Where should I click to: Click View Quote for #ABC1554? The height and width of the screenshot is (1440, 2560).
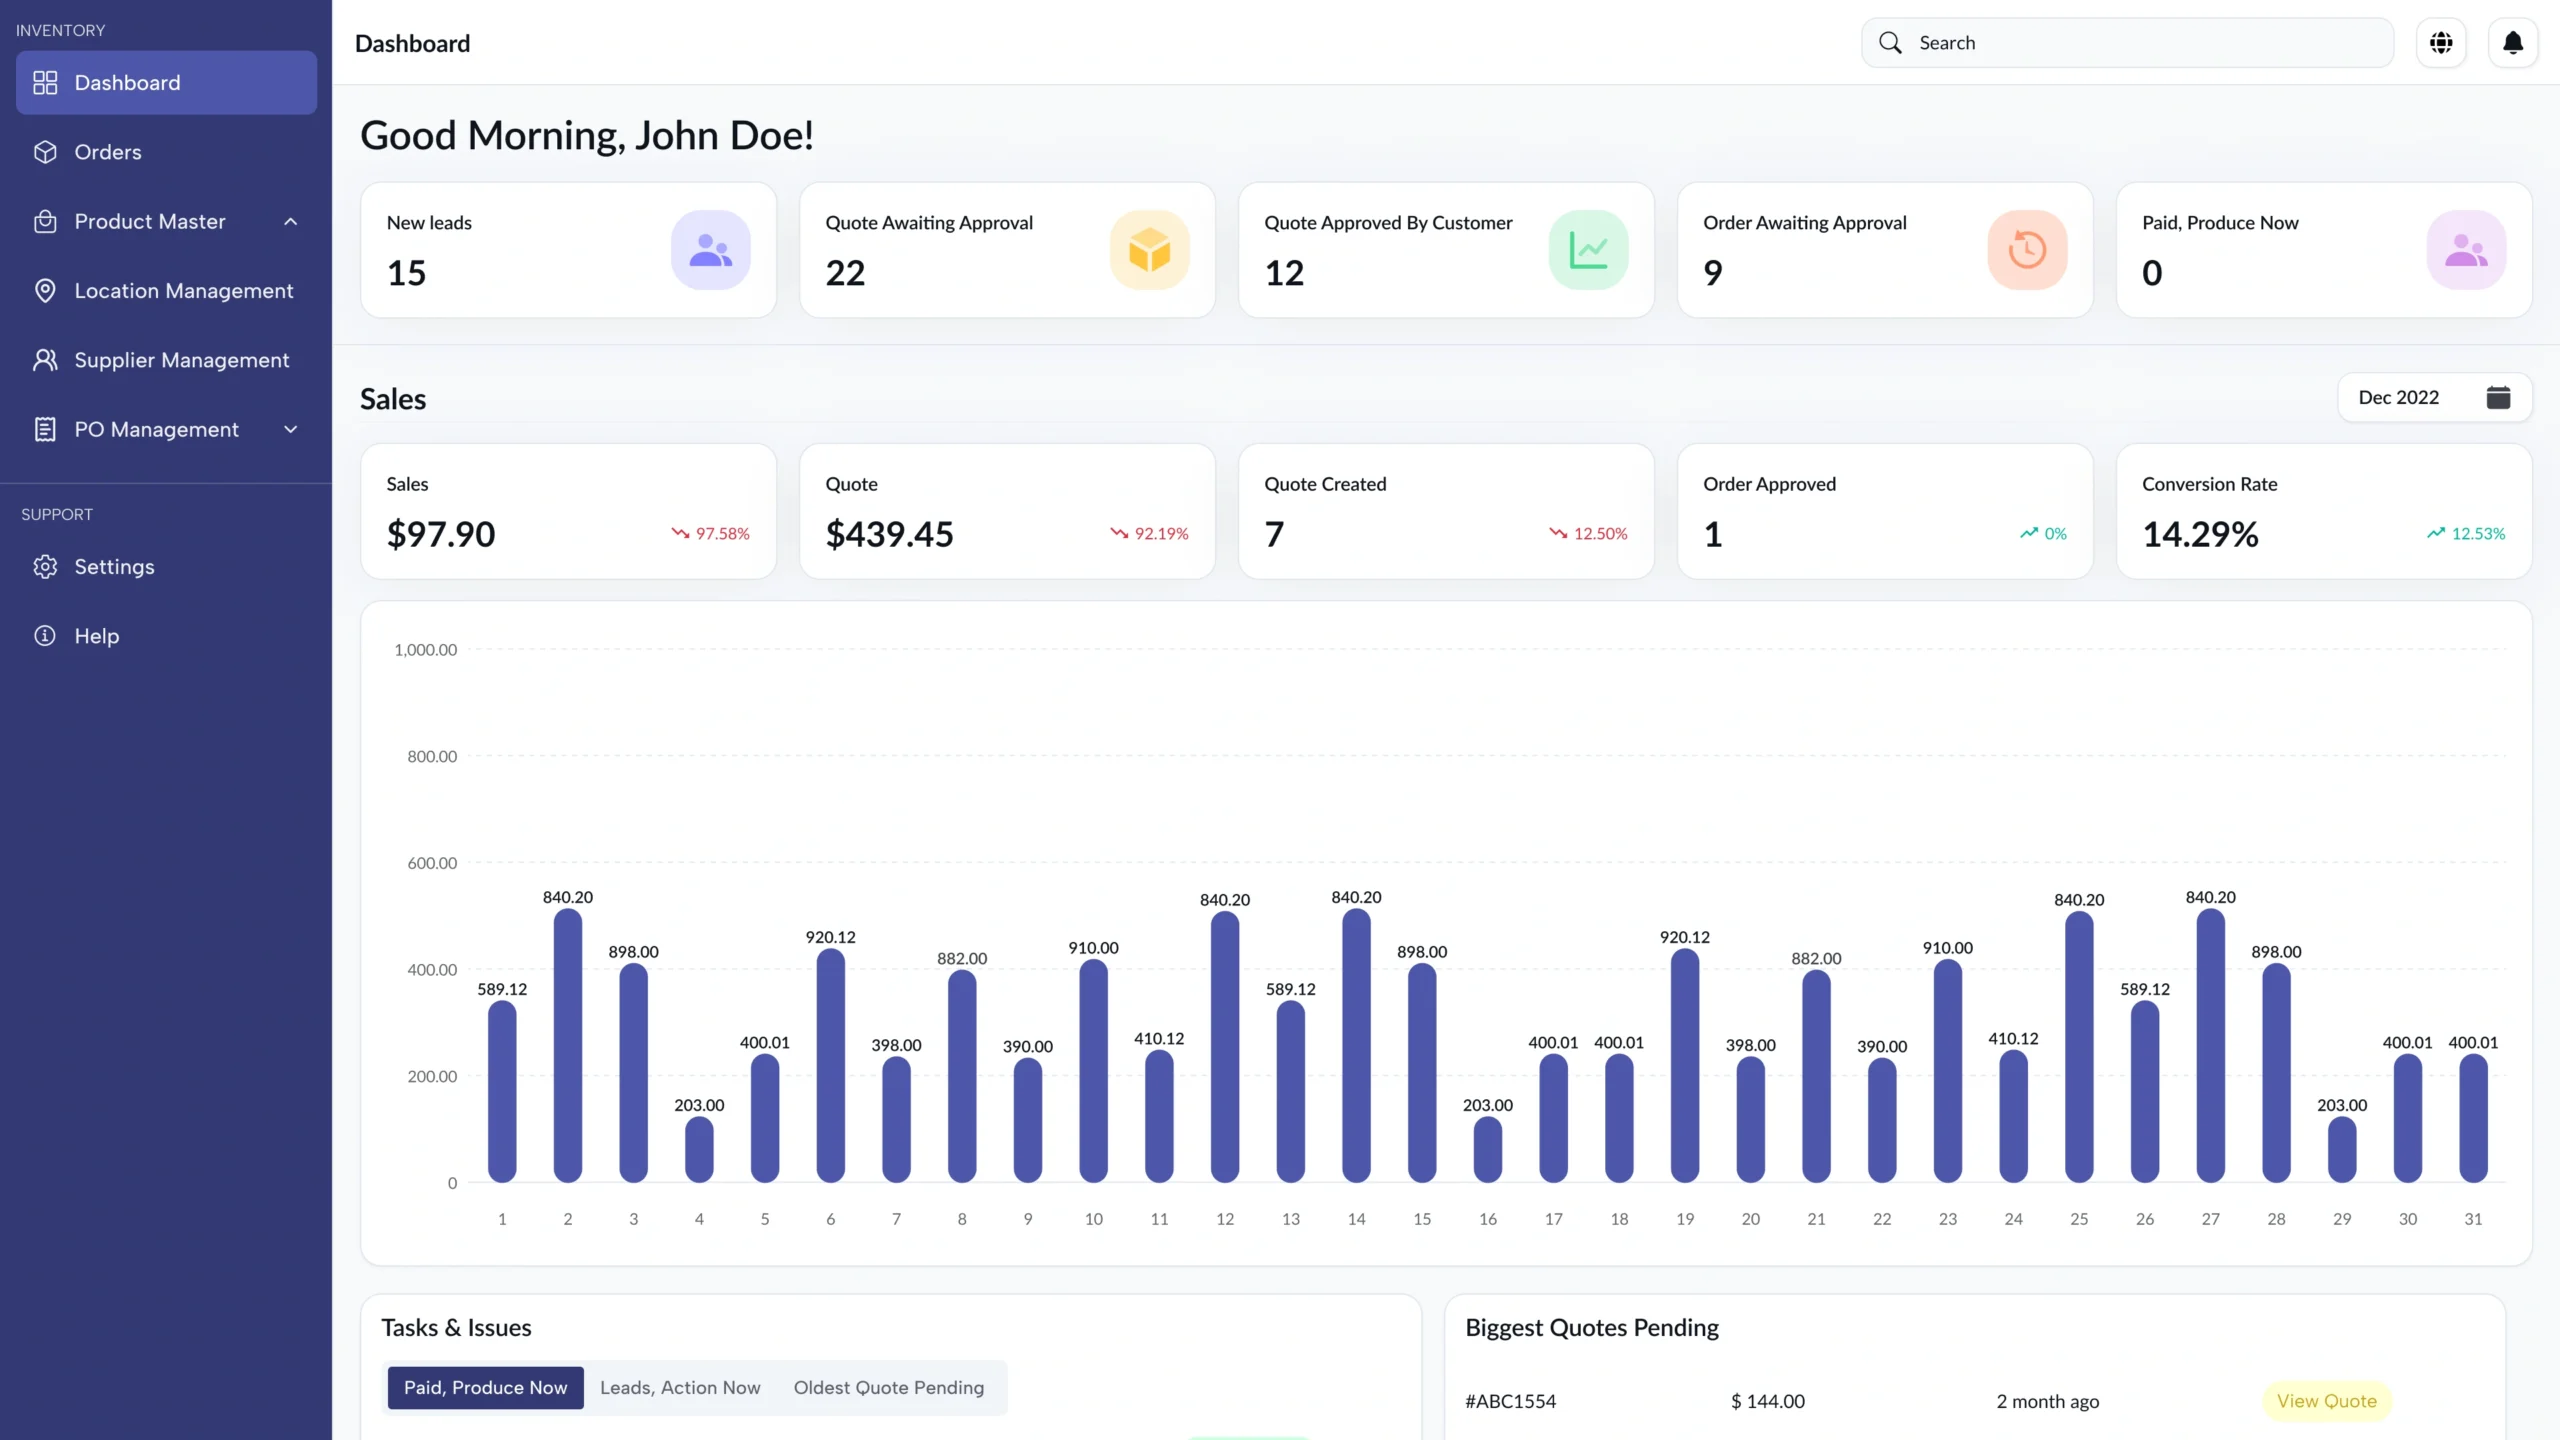pos(2326,1401)
